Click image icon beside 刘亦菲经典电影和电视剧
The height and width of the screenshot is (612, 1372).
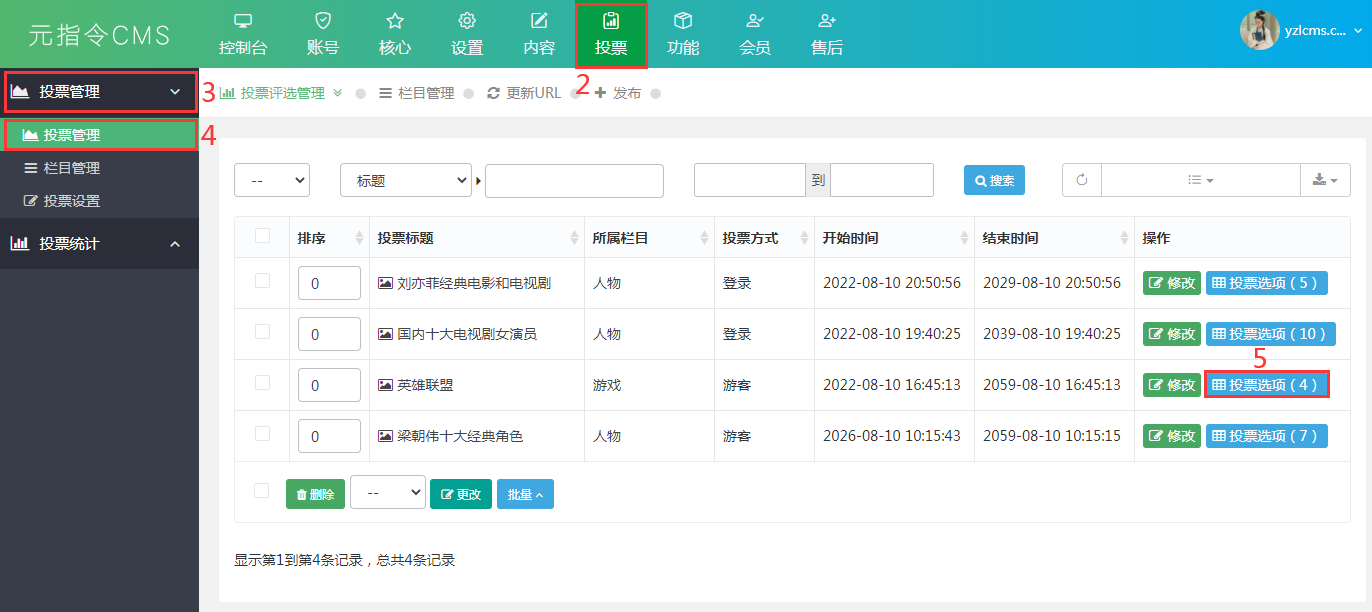(x=385, y=283)
